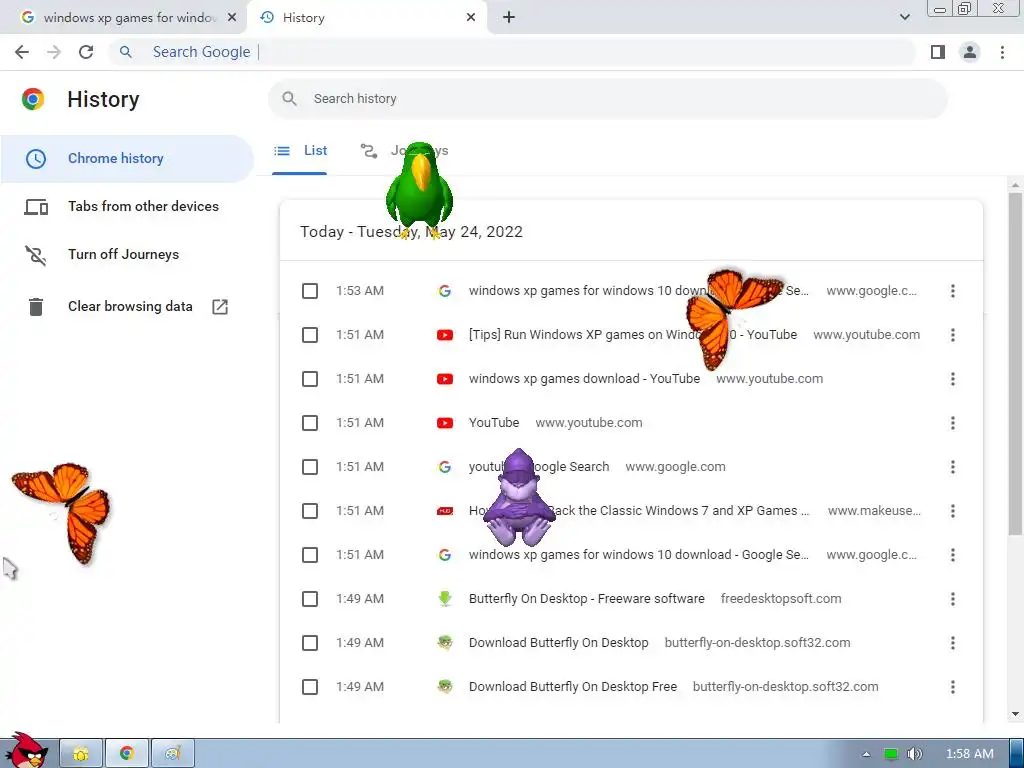Check the windows xp games download - YouTube entry

coord(310,379)
